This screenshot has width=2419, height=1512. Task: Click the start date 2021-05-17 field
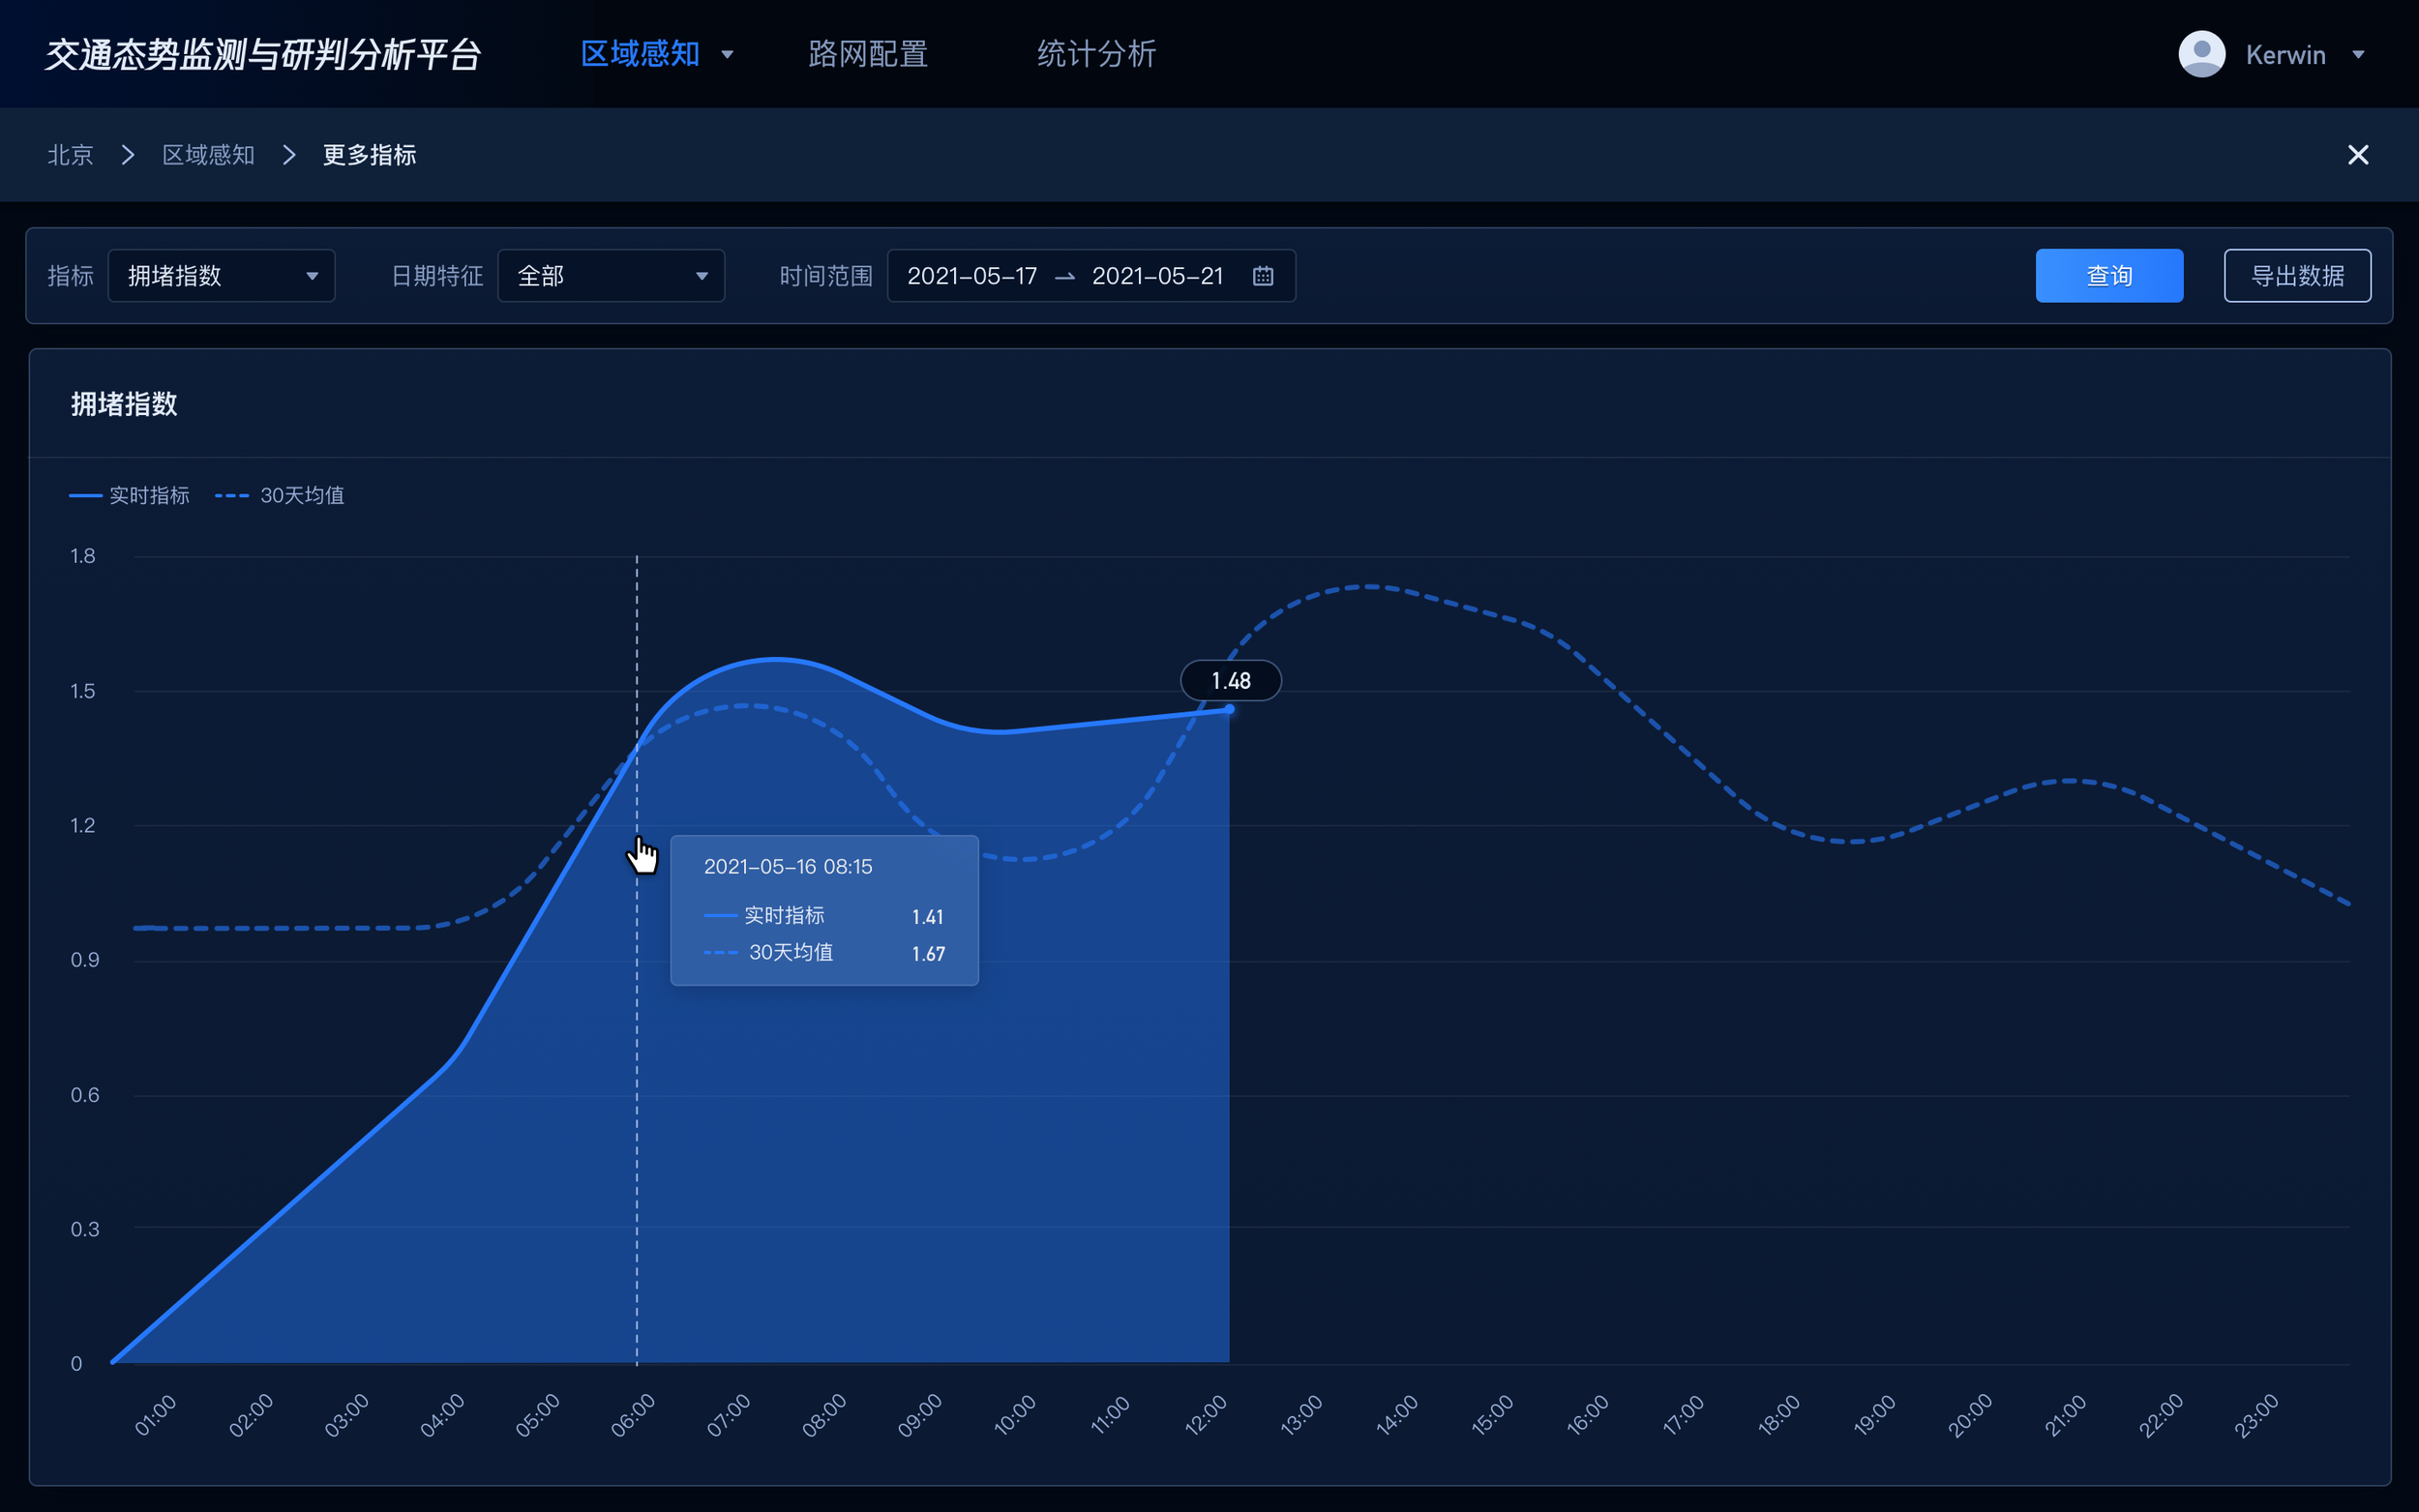pyautogui.click(x=971, y=276)
